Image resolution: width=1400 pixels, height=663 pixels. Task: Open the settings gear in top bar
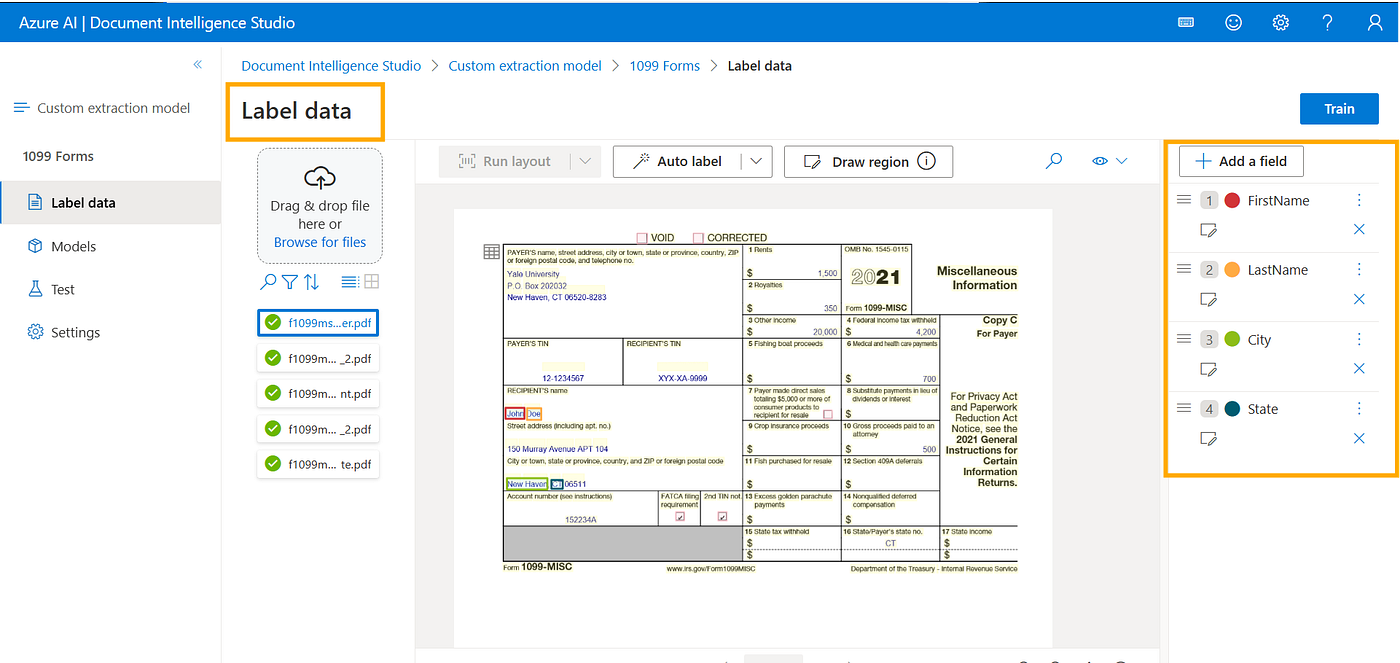click(x=1280, y=22)
